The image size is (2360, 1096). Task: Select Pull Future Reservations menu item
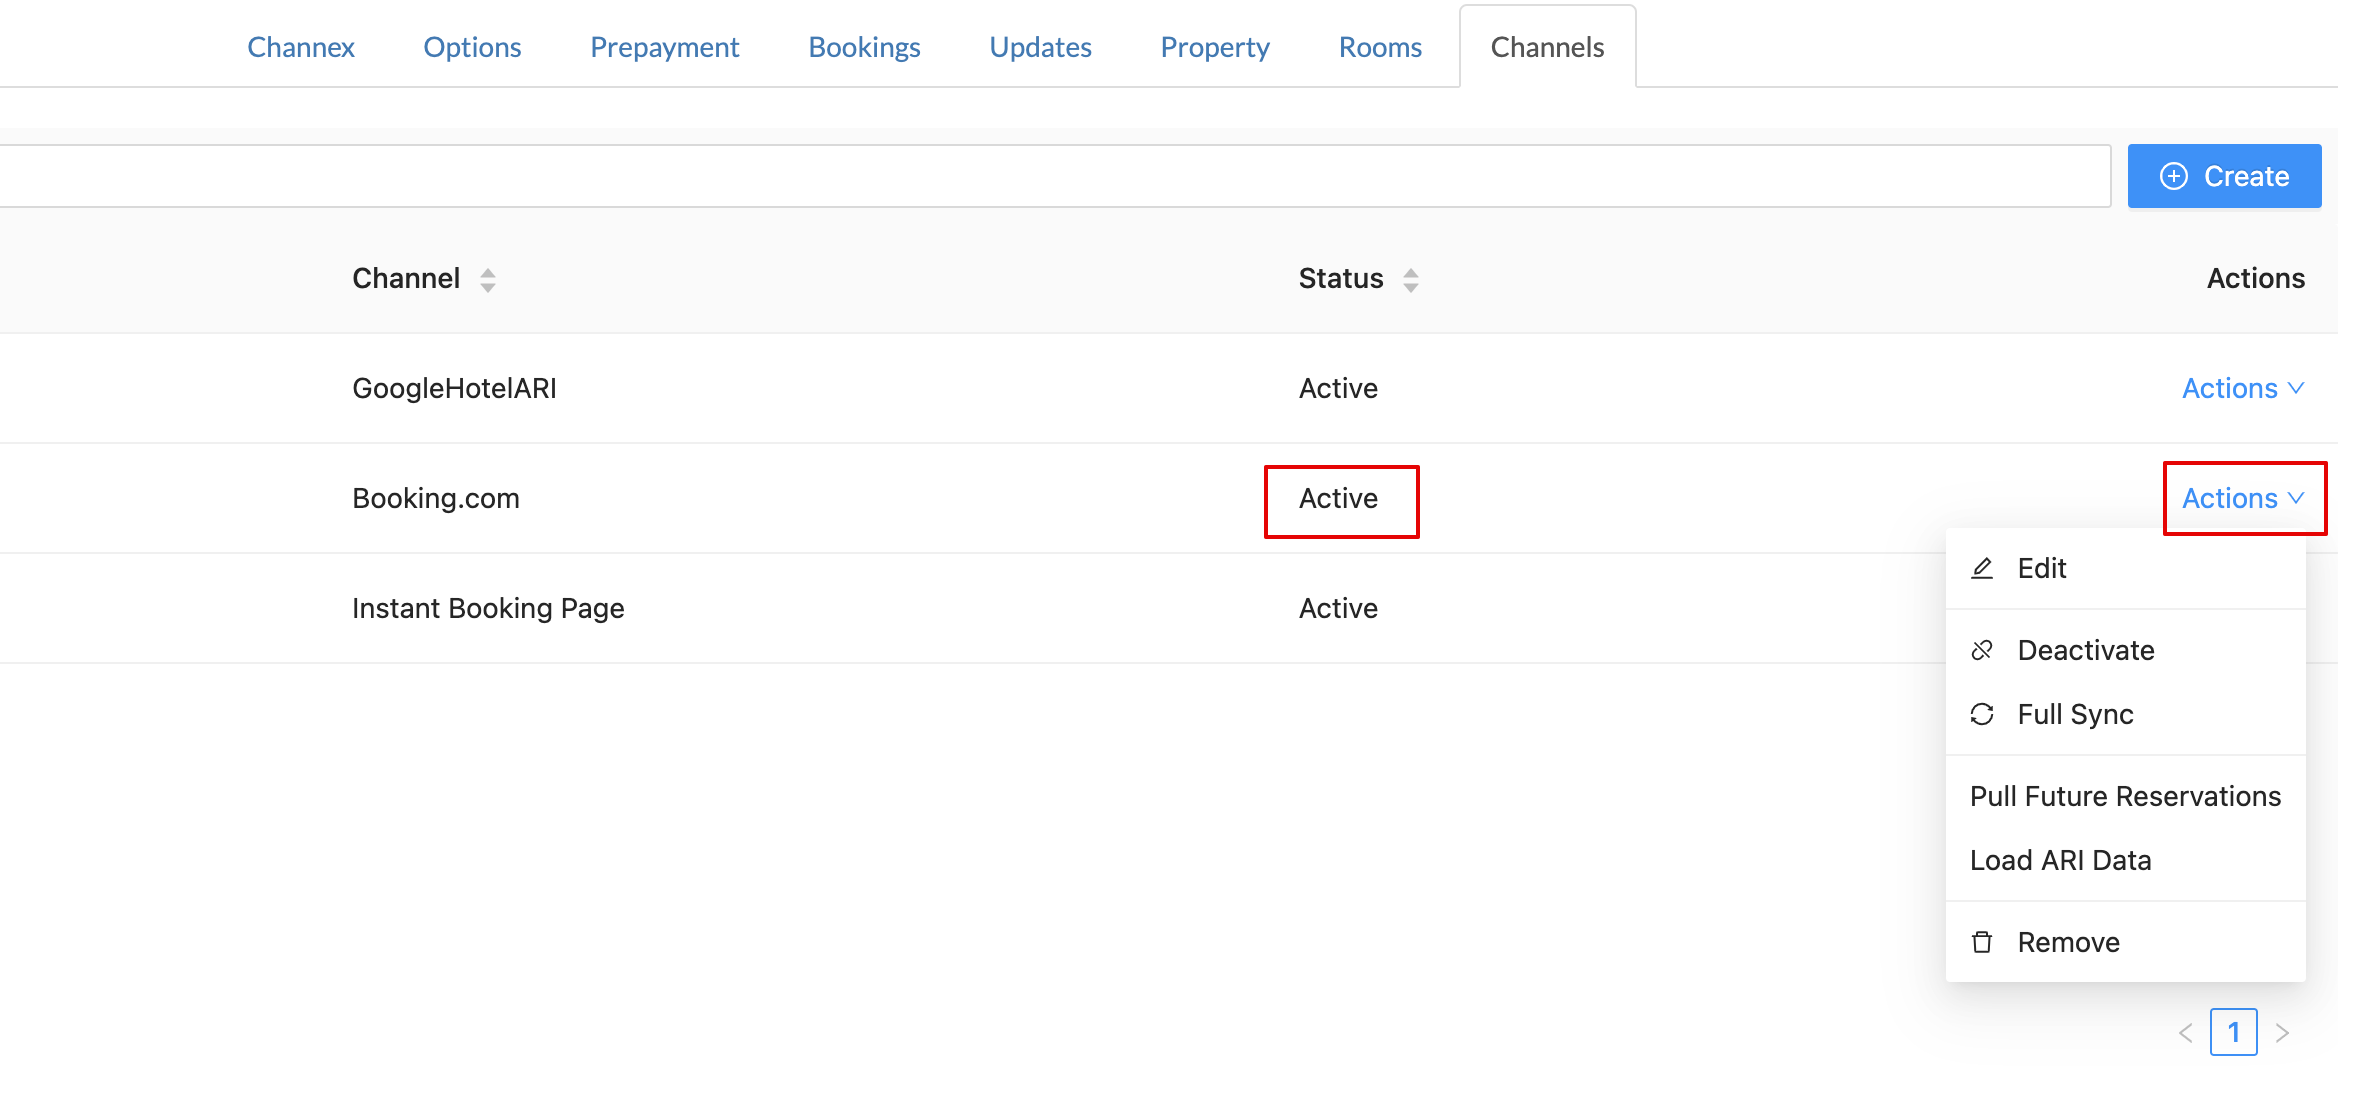click(x=2125, y=796)
